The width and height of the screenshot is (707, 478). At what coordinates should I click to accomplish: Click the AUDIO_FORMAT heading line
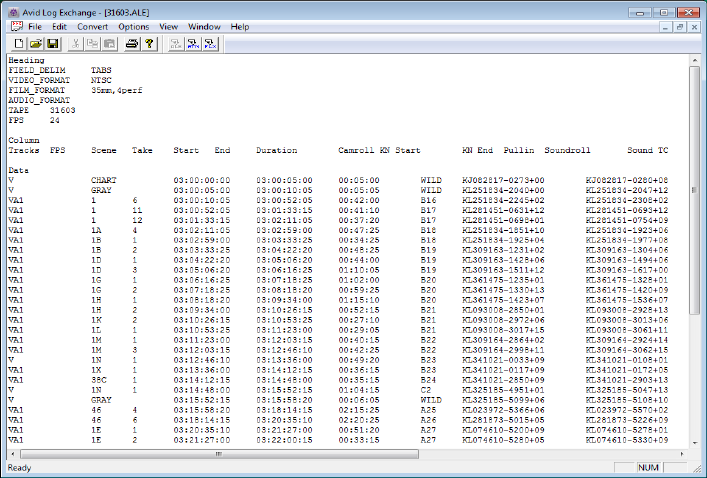[39, 100]
